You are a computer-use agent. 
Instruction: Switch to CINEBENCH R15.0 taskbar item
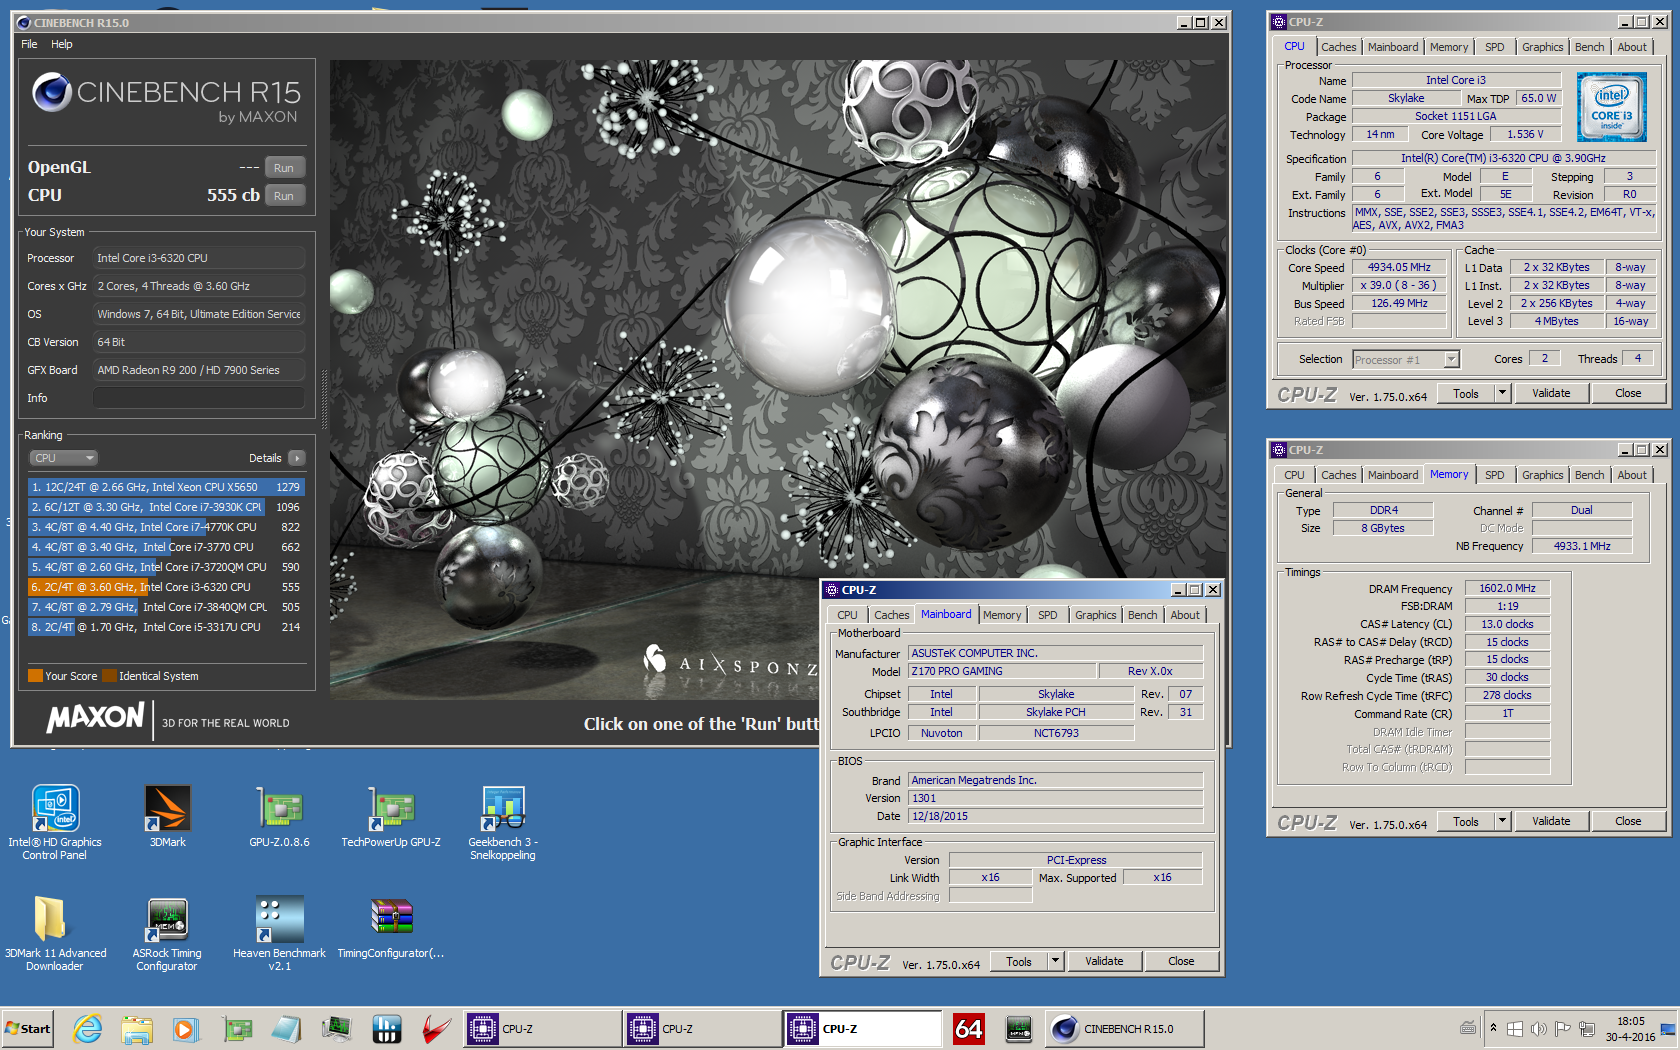click(1125, 1028)
